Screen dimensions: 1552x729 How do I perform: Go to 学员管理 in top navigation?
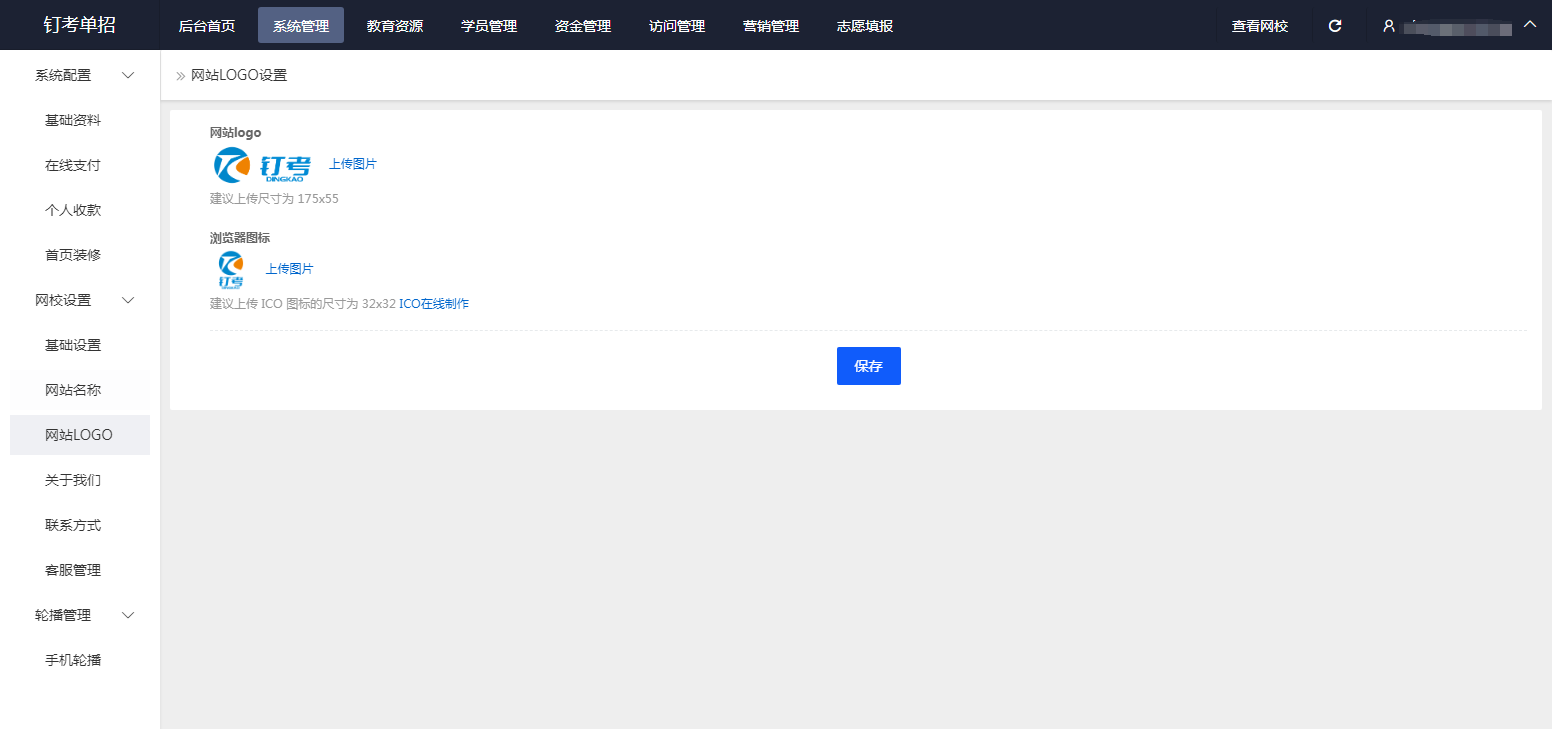pos(489,26)
